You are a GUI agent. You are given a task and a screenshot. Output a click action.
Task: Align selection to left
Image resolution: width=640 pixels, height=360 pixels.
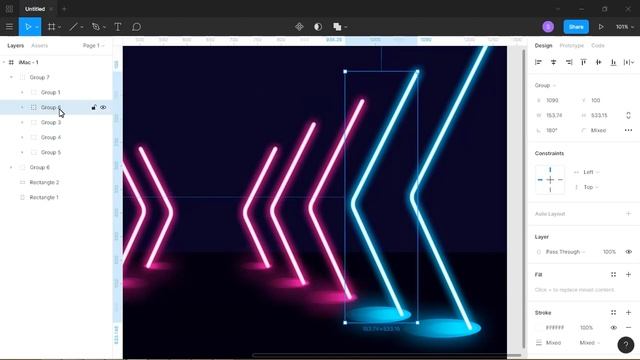[538, 62]
